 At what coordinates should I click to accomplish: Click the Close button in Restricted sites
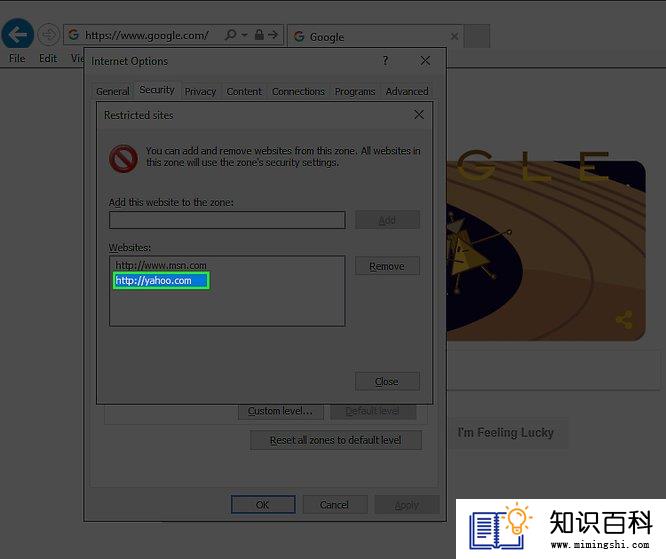coord(387,381)
